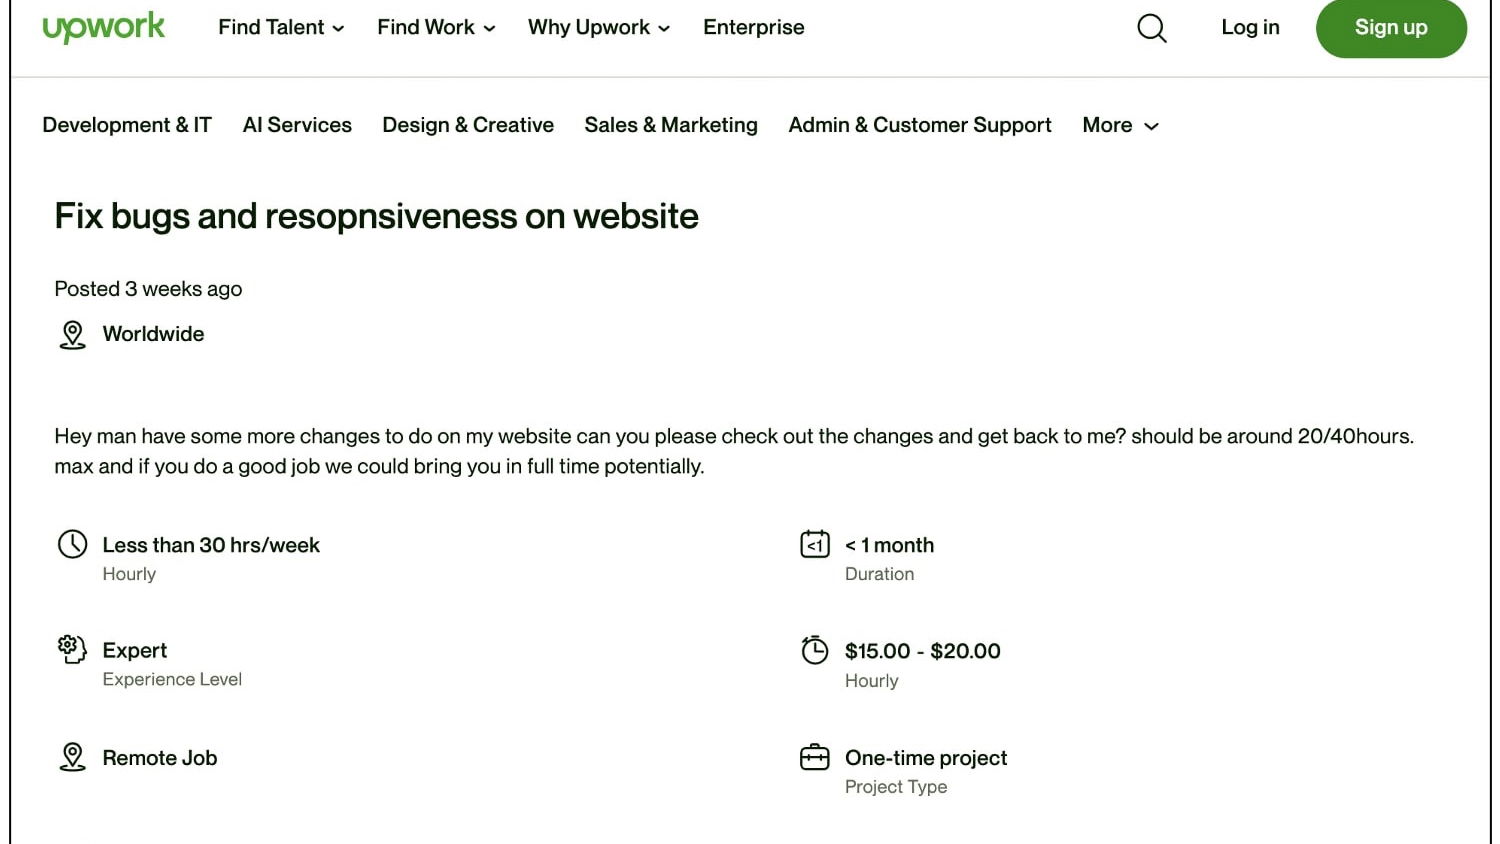The width and height of the screenshot is (1500, 844).
Task: Select Development & IT category
Action: coord(127,125)
